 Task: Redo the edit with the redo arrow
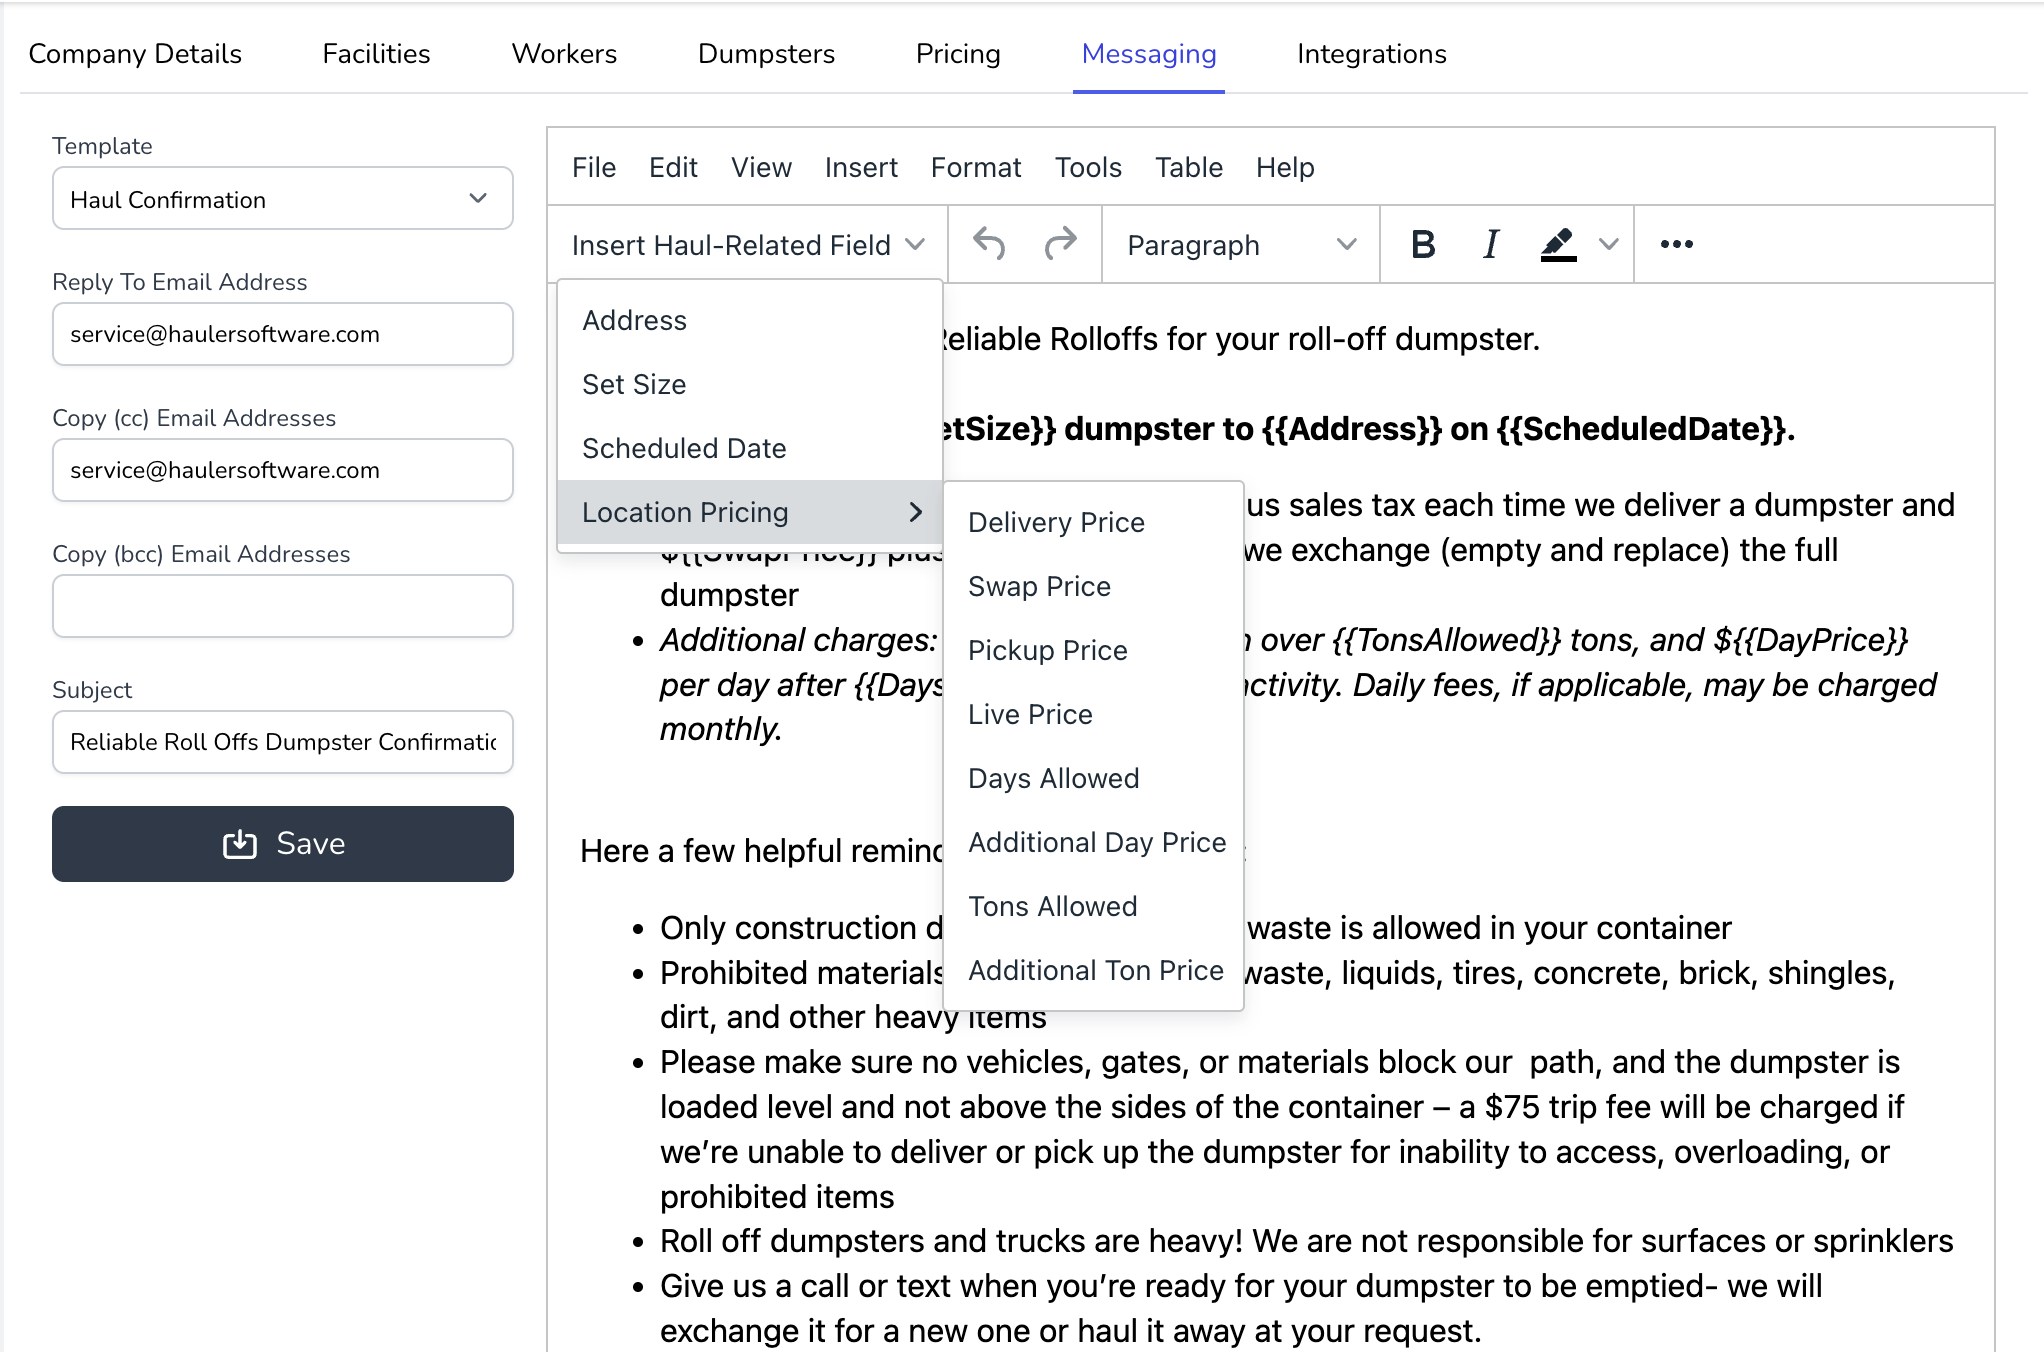(1060, 244)
